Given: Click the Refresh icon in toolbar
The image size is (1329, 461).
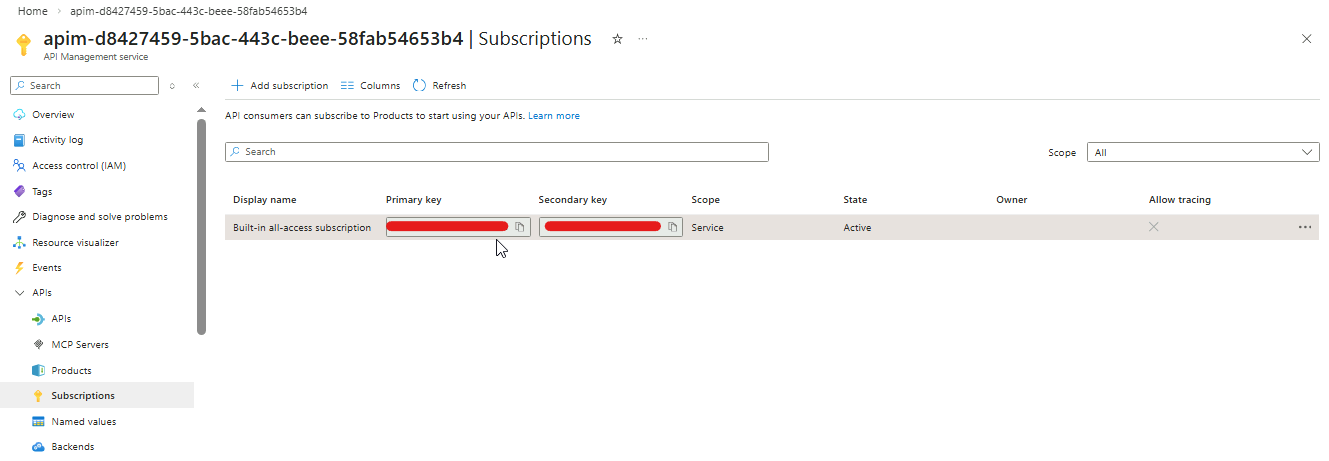Looking at the screenshot, I should pos(420,86).
